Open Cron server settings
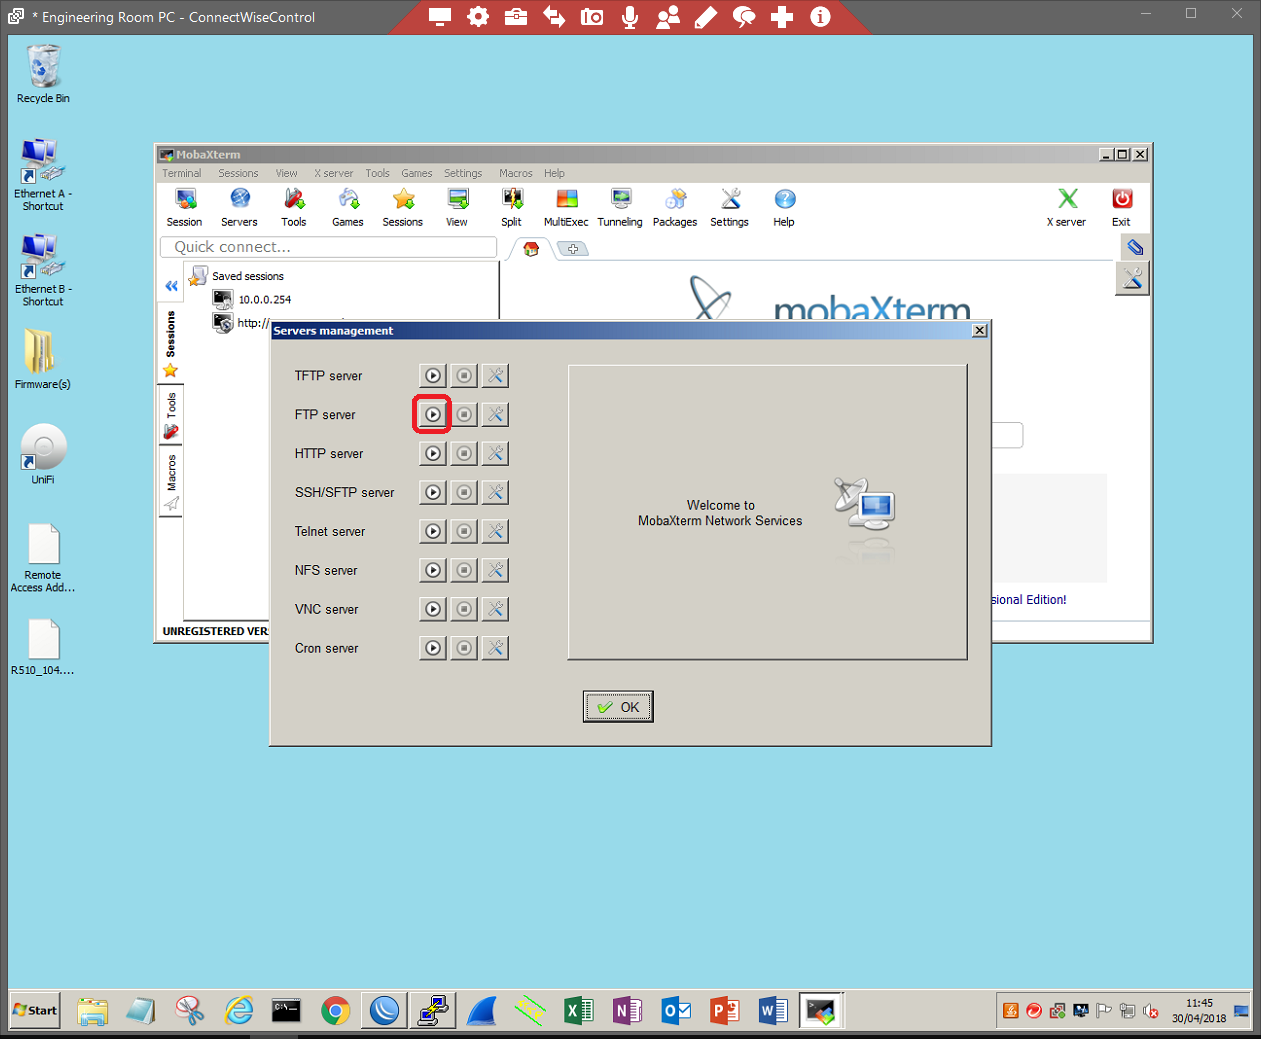Screen dimensions: 1261x1039 (495, 649)
